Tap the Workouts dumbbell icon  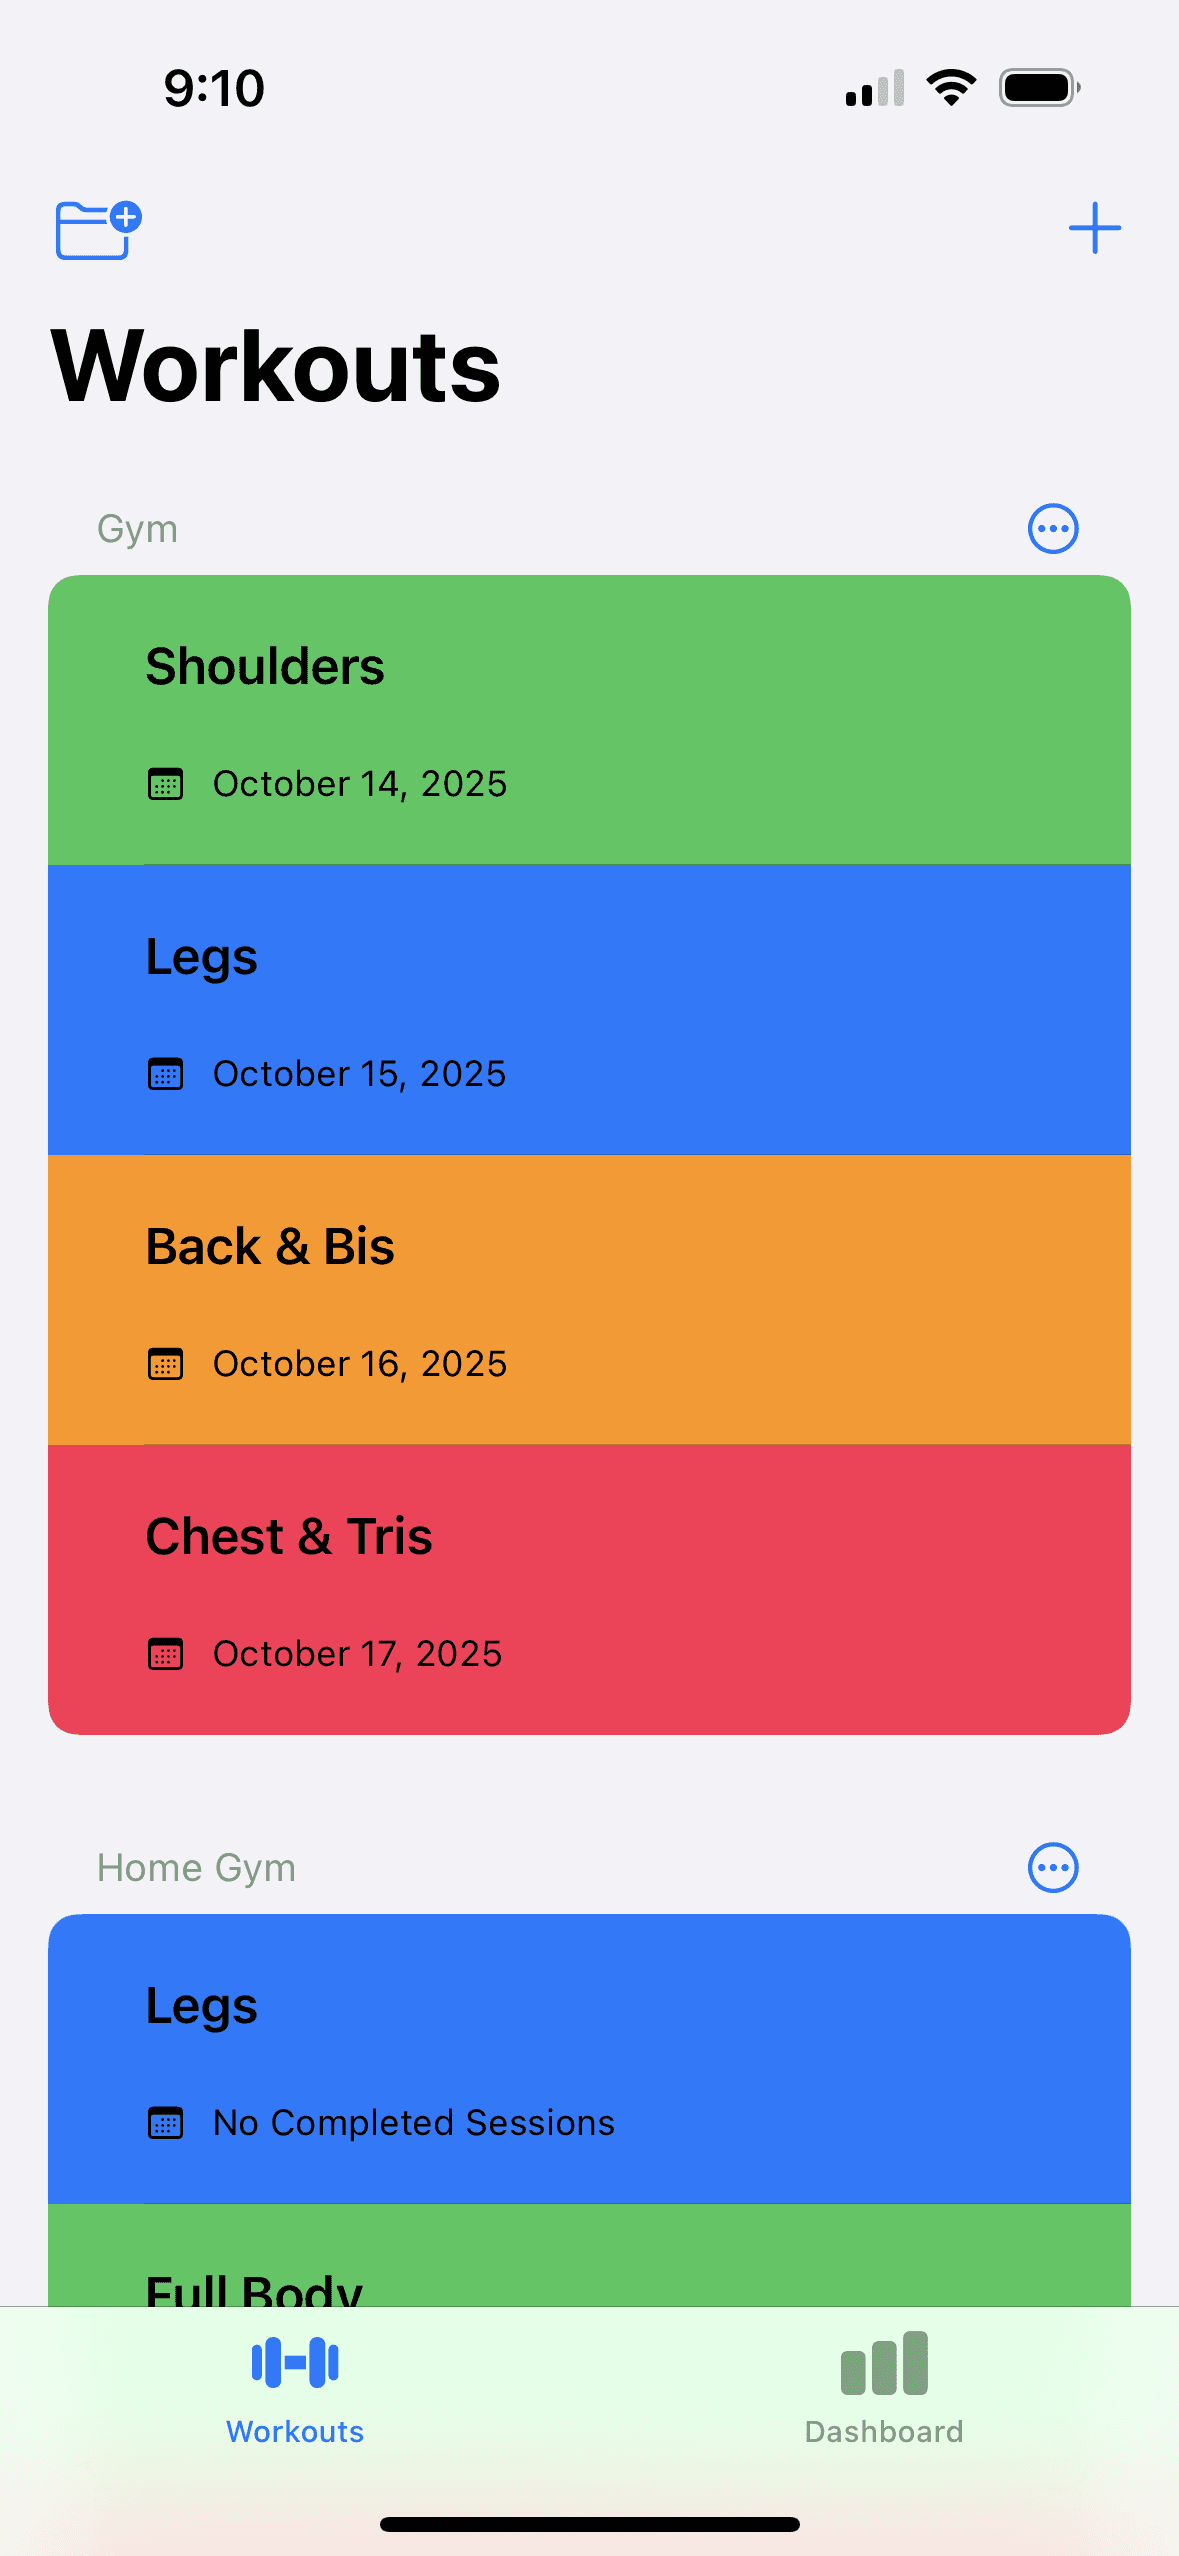(x=295, y=2364)
